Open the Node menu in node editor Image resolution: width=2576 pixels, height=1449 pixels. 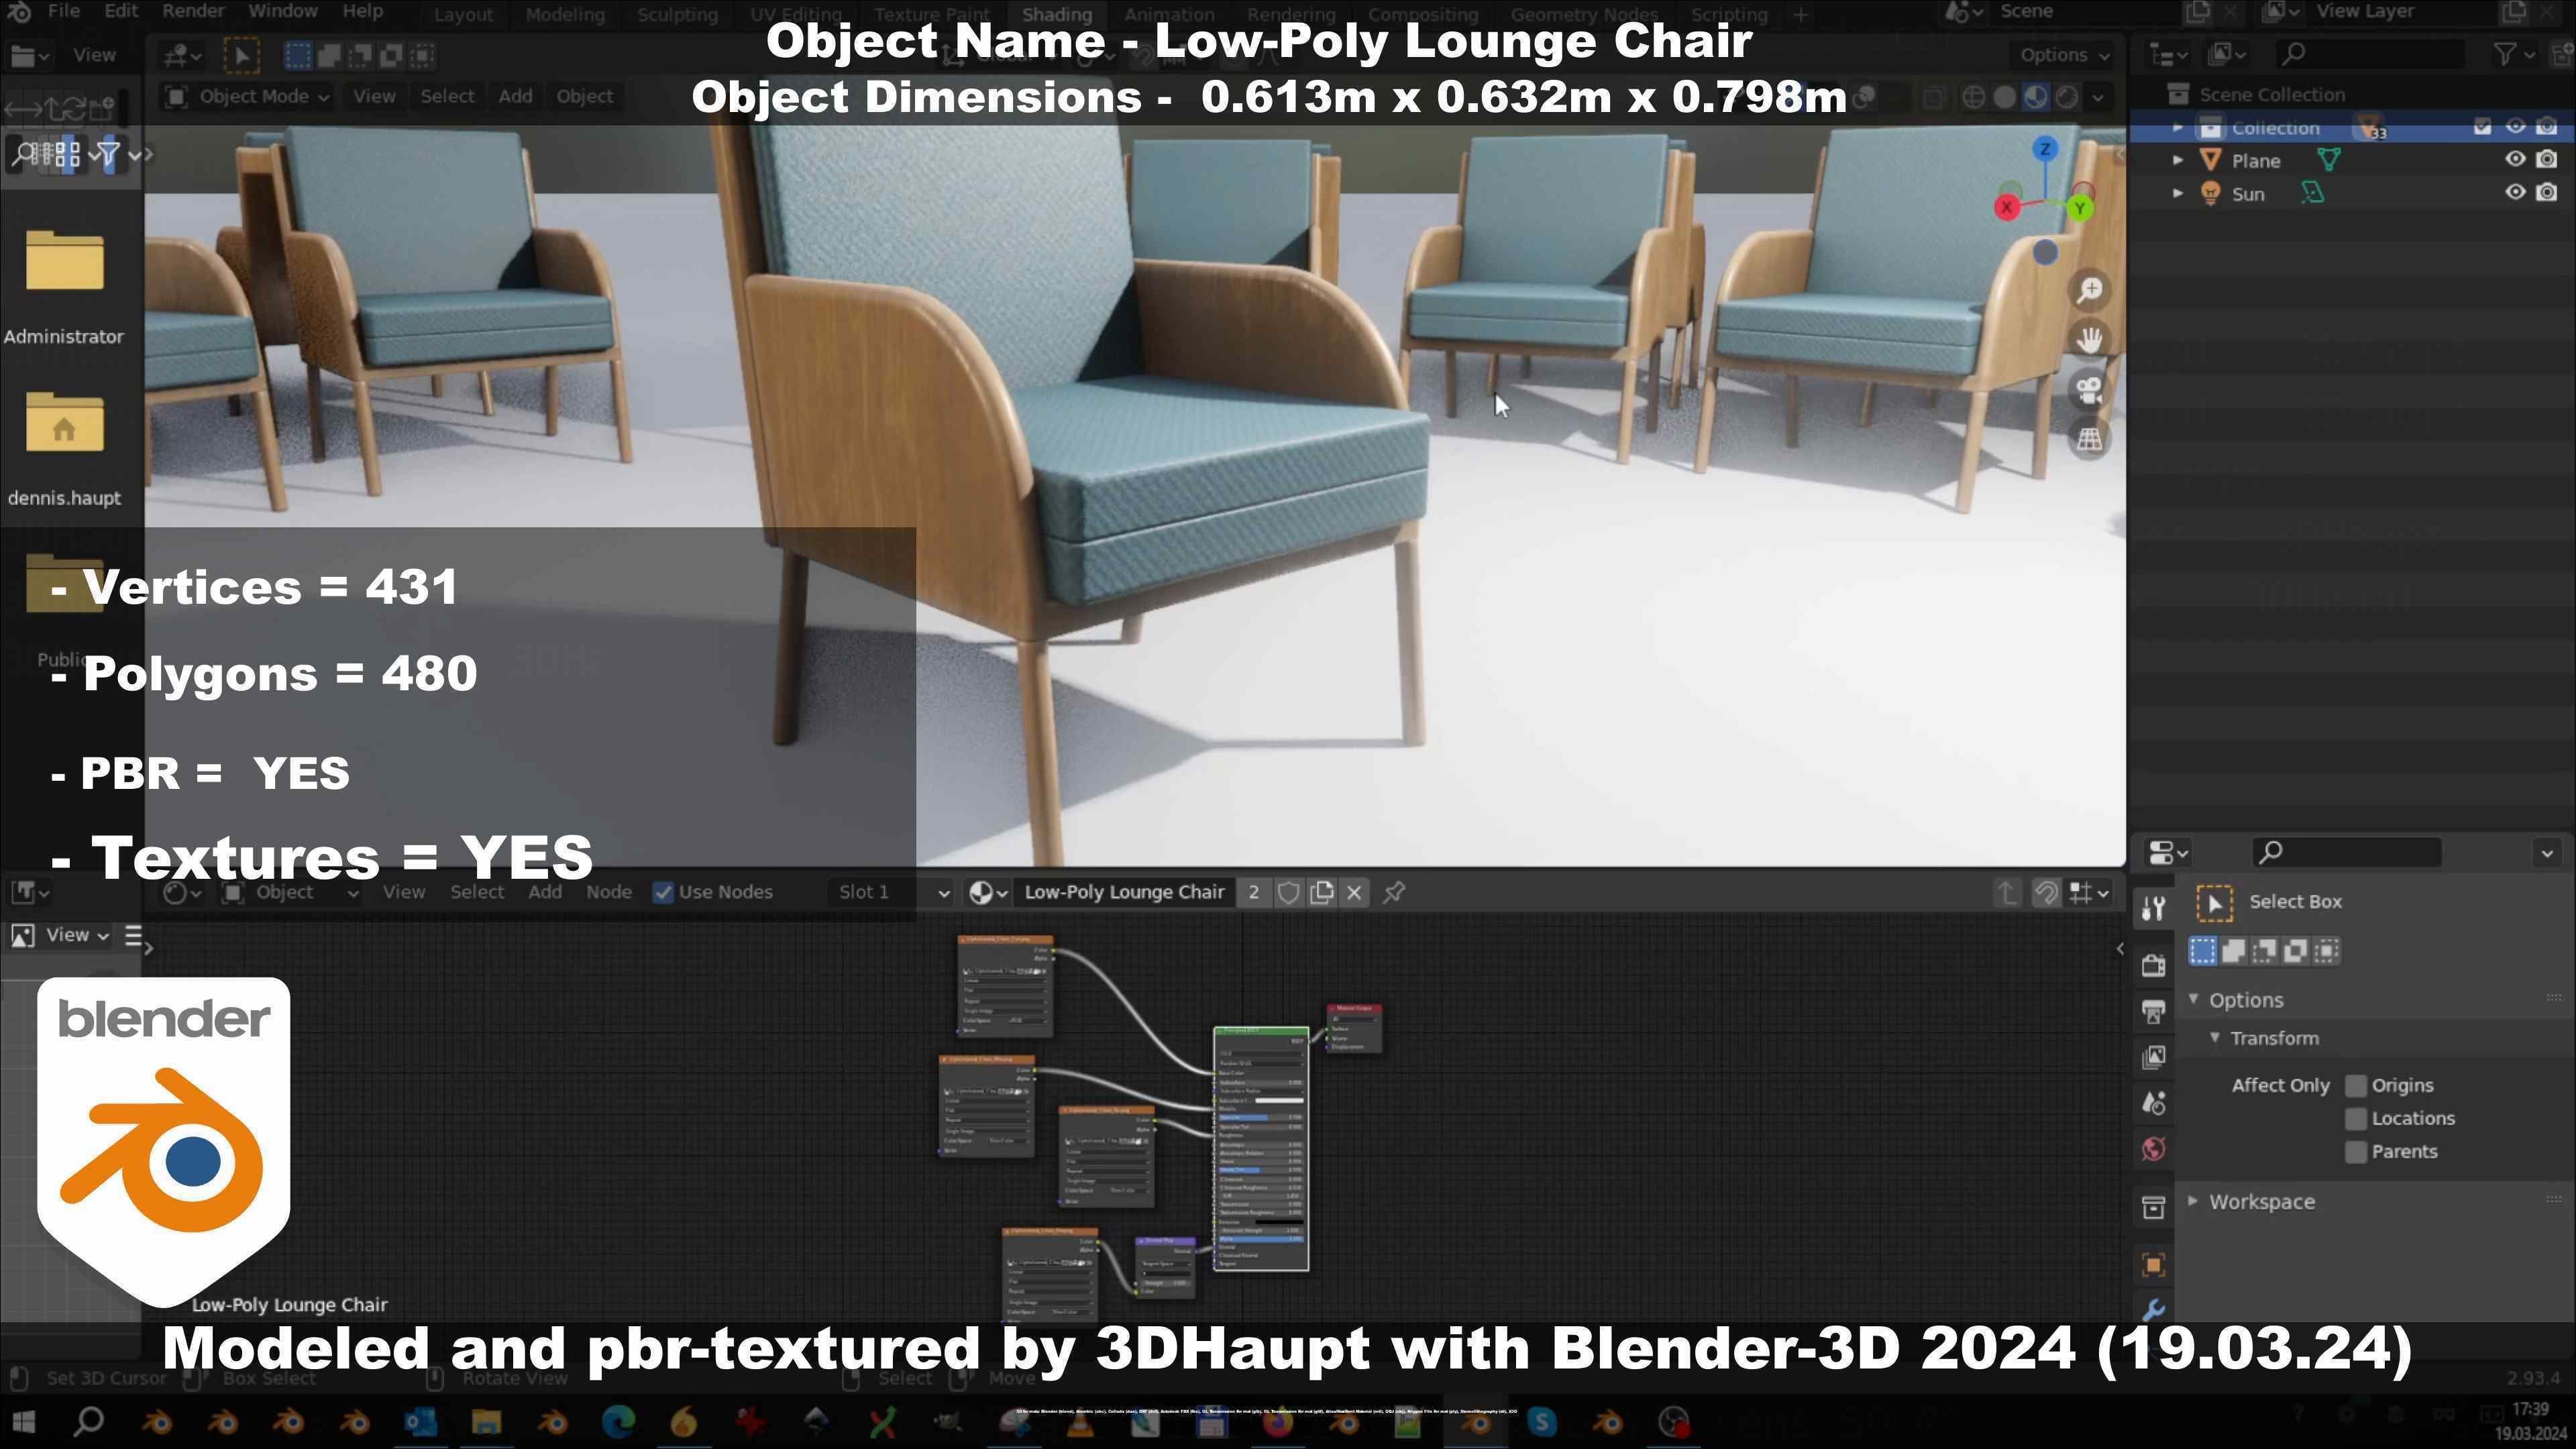tap(608, 892)
